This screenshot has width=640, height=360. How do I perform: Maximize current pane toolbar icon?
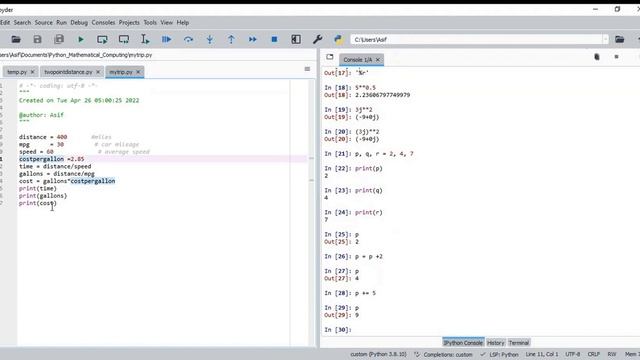296,40
